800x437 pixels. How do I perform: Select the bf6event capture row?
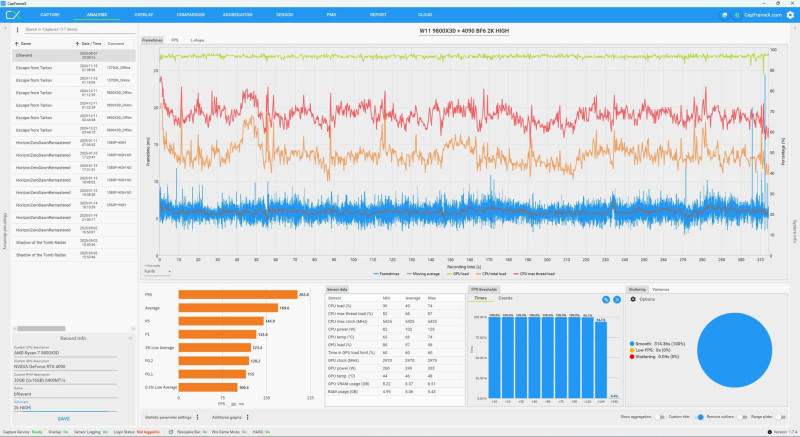click(74, 55)
